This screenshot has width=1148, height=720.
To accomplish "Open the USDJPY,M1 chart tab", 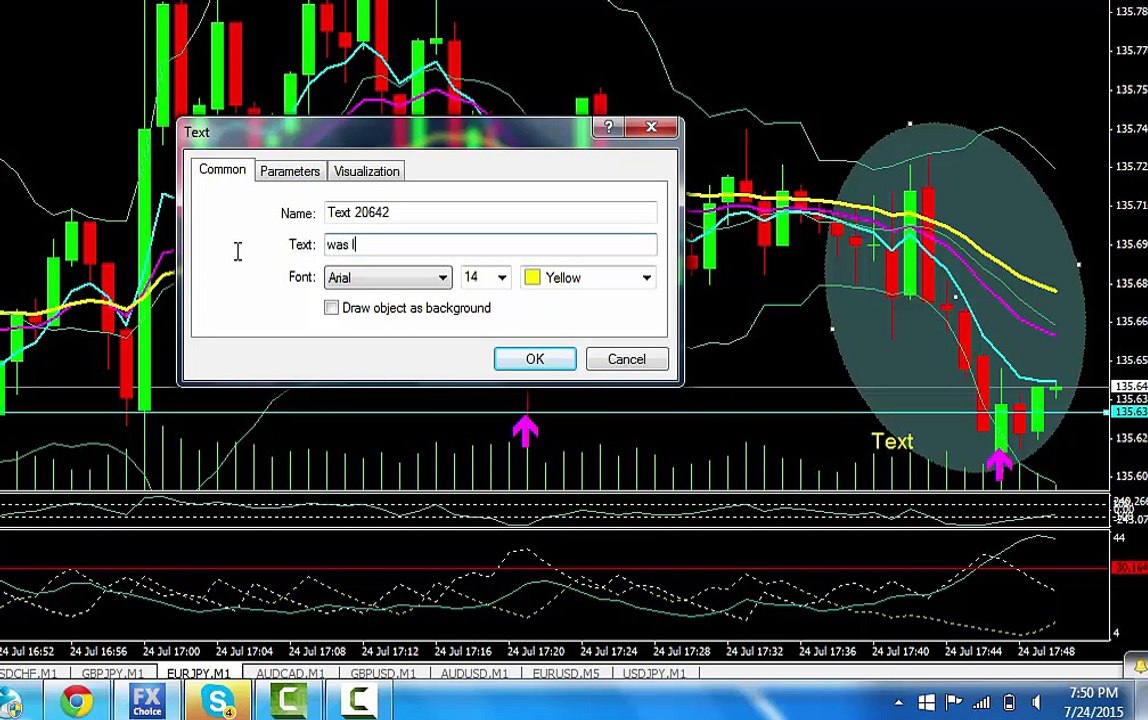I will pyautogui.click(x=654, y=673).
